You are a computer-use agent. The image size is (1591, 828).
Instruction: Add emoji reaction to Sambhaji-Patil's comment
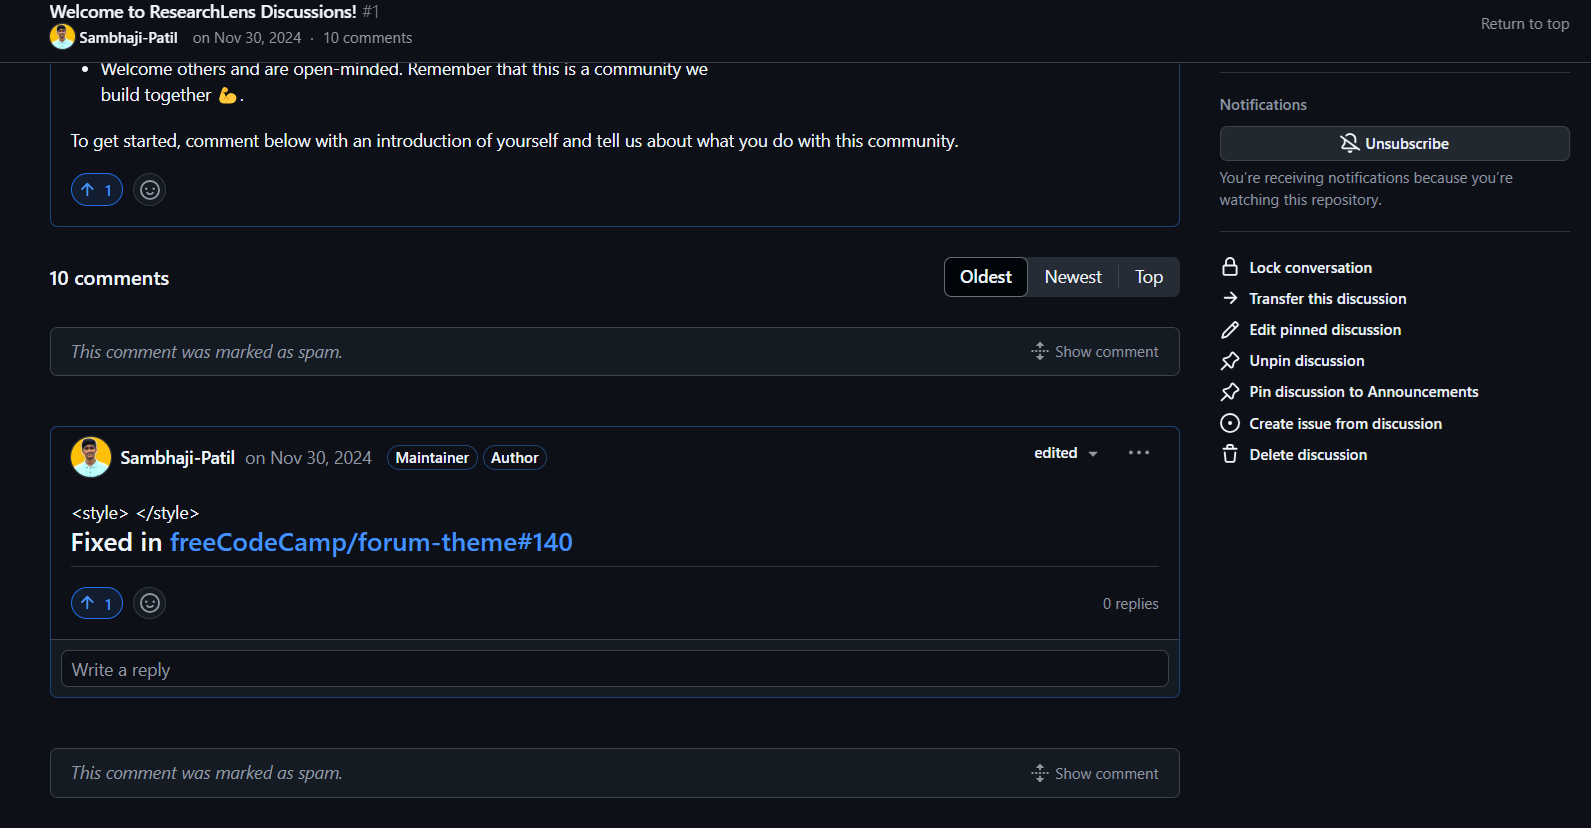pos(149,603)
